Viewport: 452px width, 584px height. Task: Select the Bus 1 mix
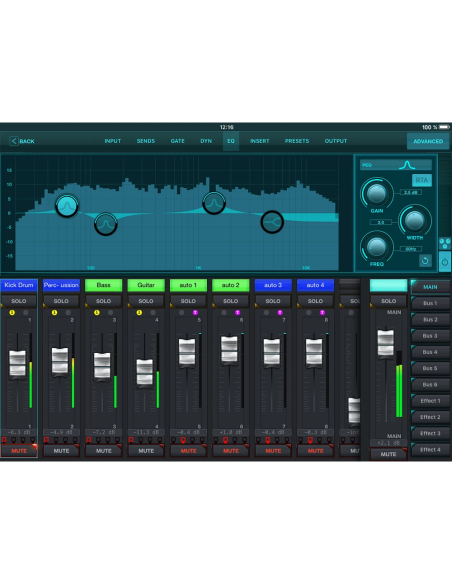click(430, 303)
